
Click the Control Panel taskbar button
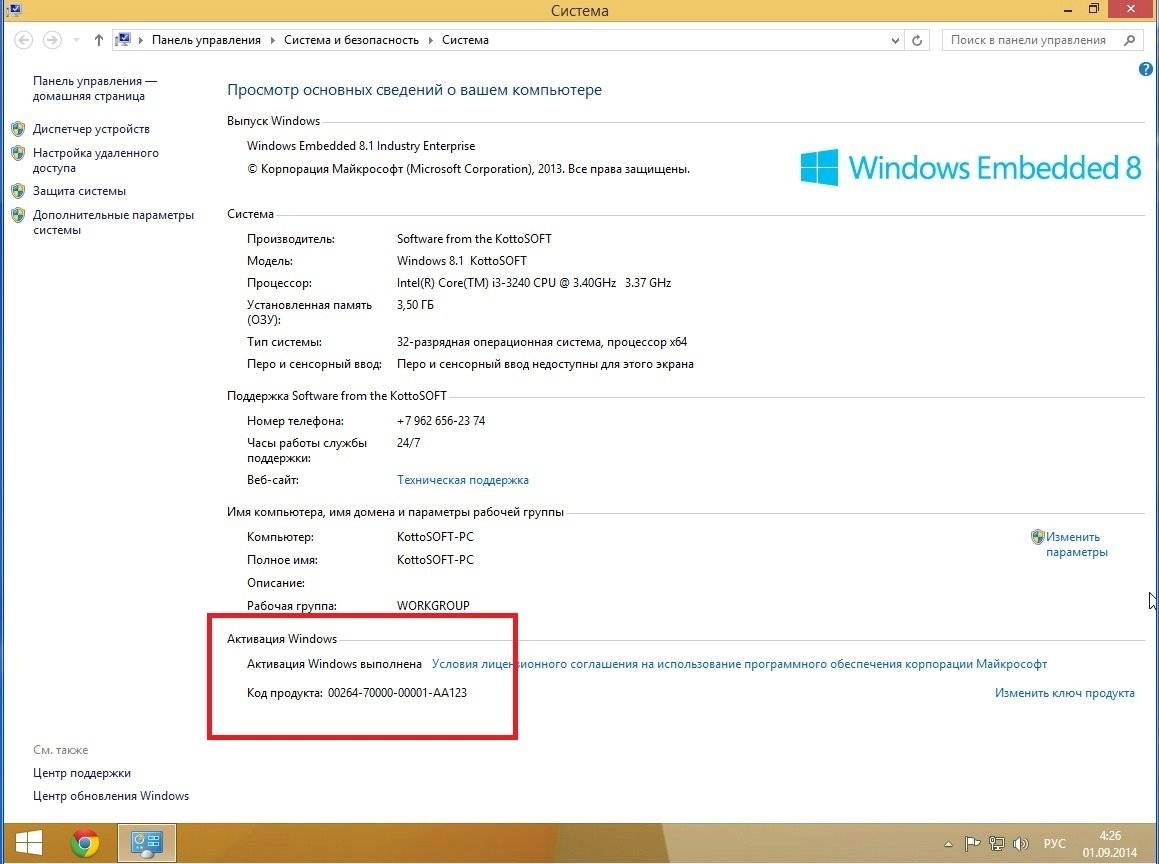tap(146, 843)
